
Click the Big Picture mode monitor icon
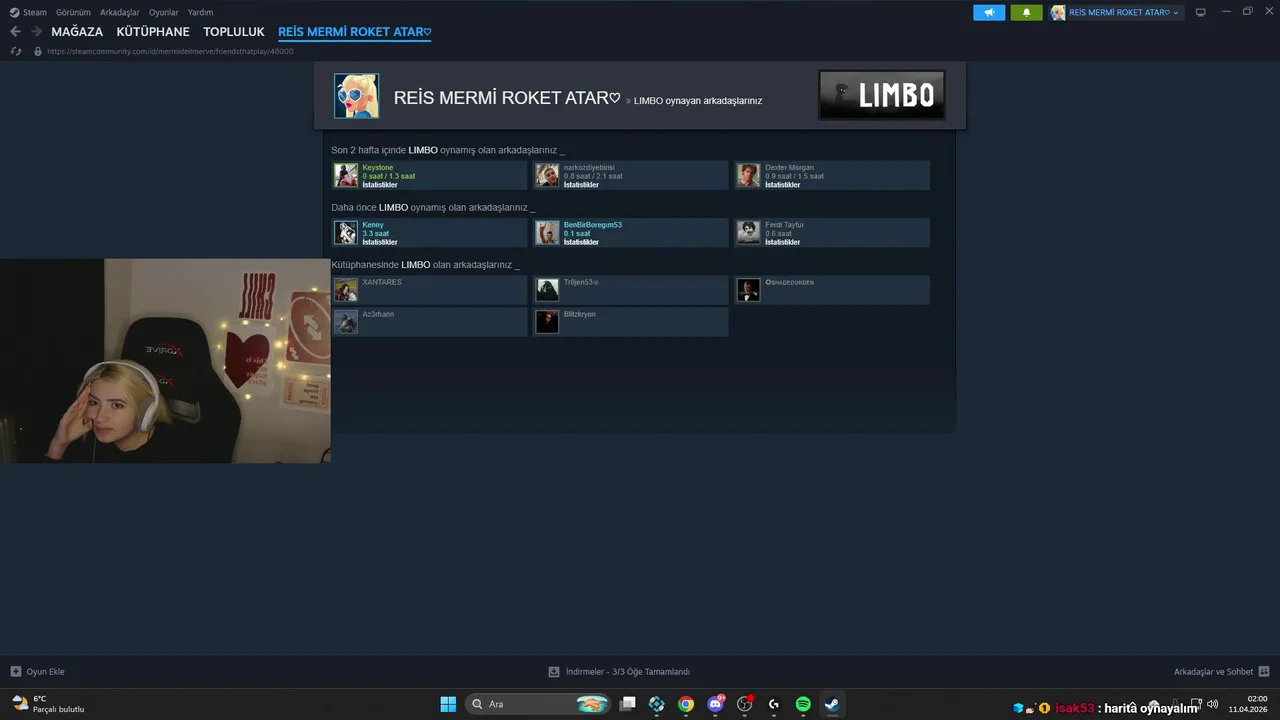tap(1201, 13)
